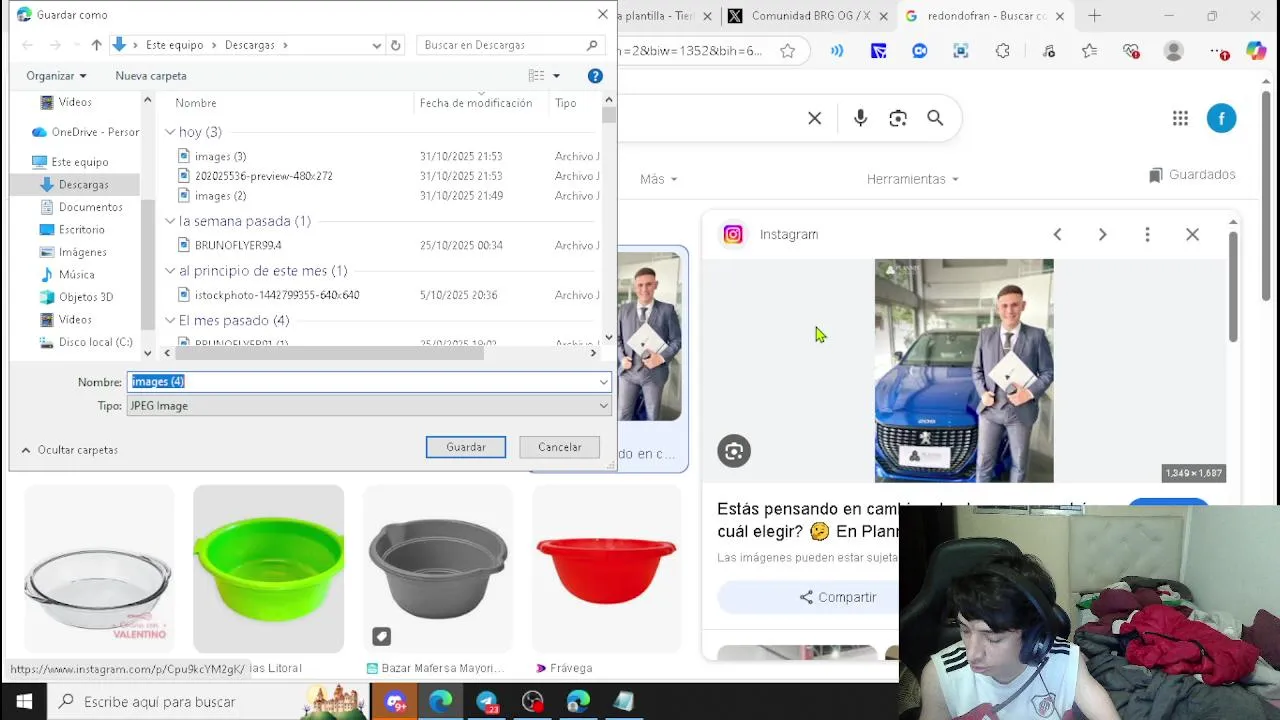This screenshot has width=1280, height=720.
Task: Open the three-dot options in the image preview
Action: 1147,234
